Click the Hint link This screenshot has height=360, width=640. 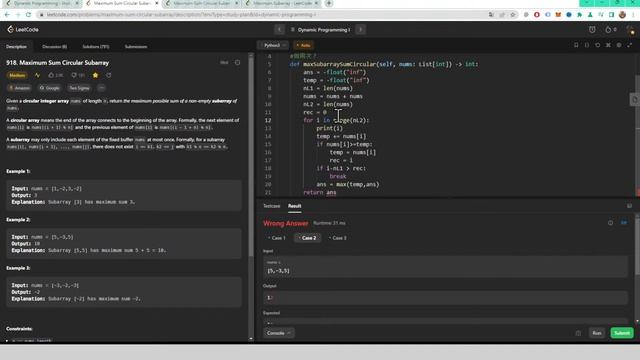tap(224, 62)
